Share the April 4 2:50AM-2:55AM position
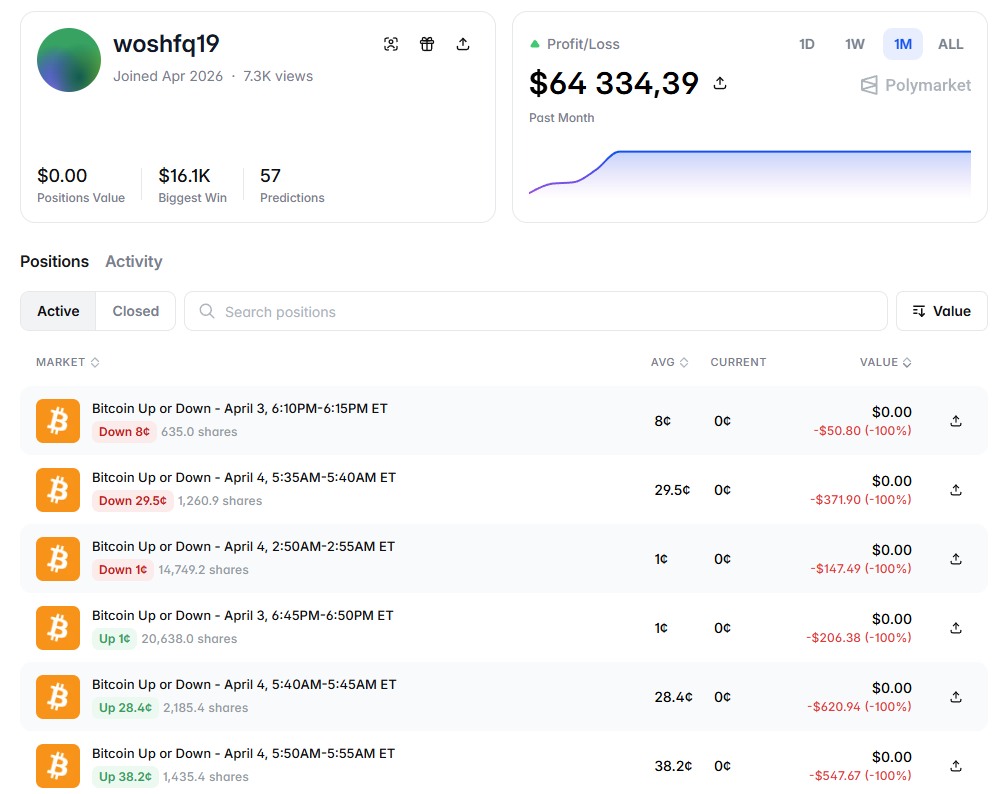Image resolution: width=998 pixels, height=794 pixels. click(956, 559)
